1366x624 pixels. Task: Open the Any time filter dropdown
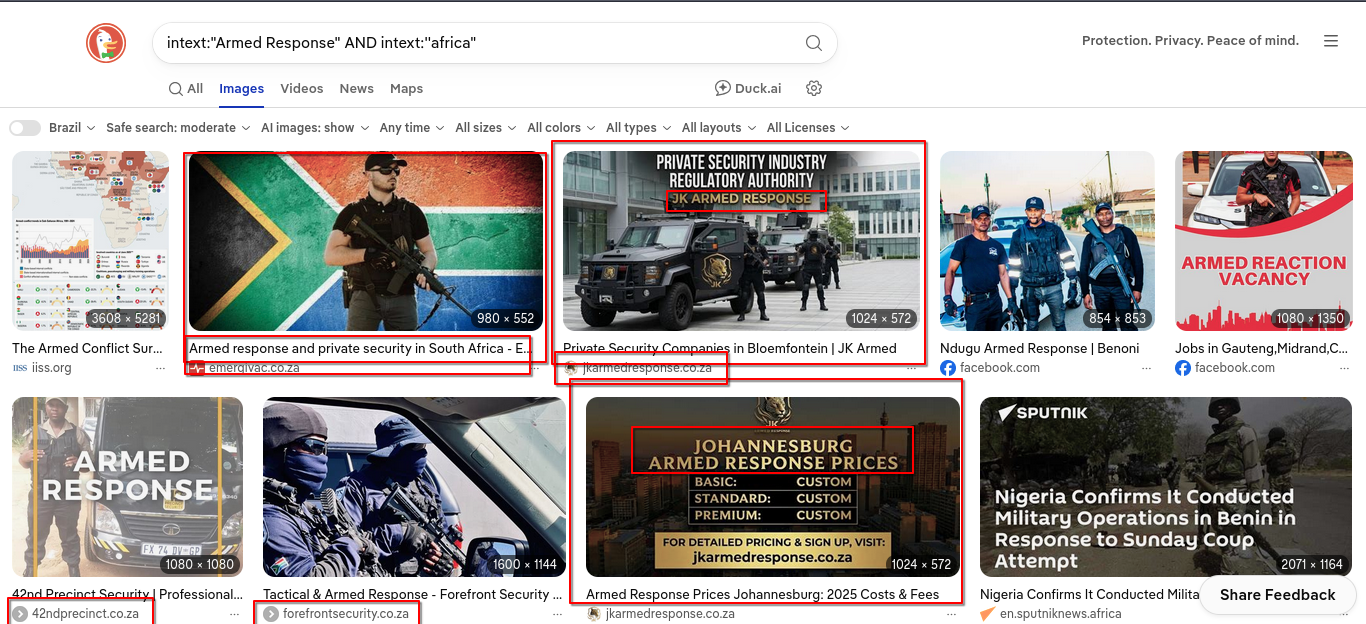coord(412,128)
